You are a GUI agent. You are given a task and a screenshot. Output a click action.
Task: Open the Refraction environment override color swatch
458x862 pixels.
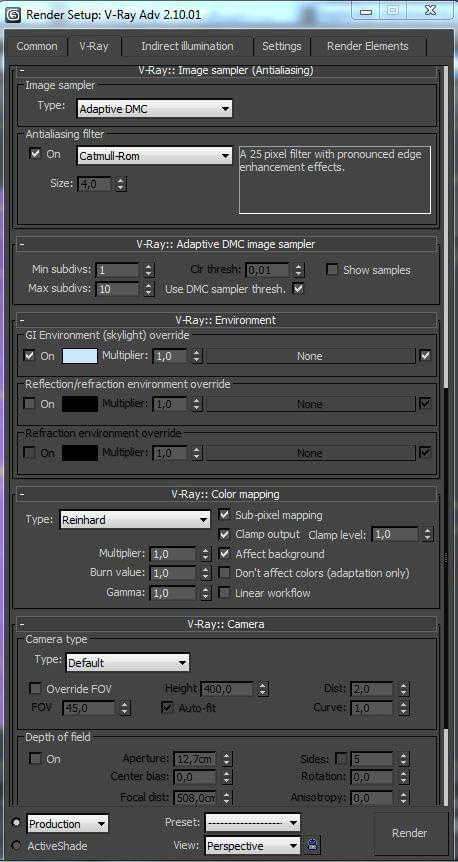click(x=80, y=453)
